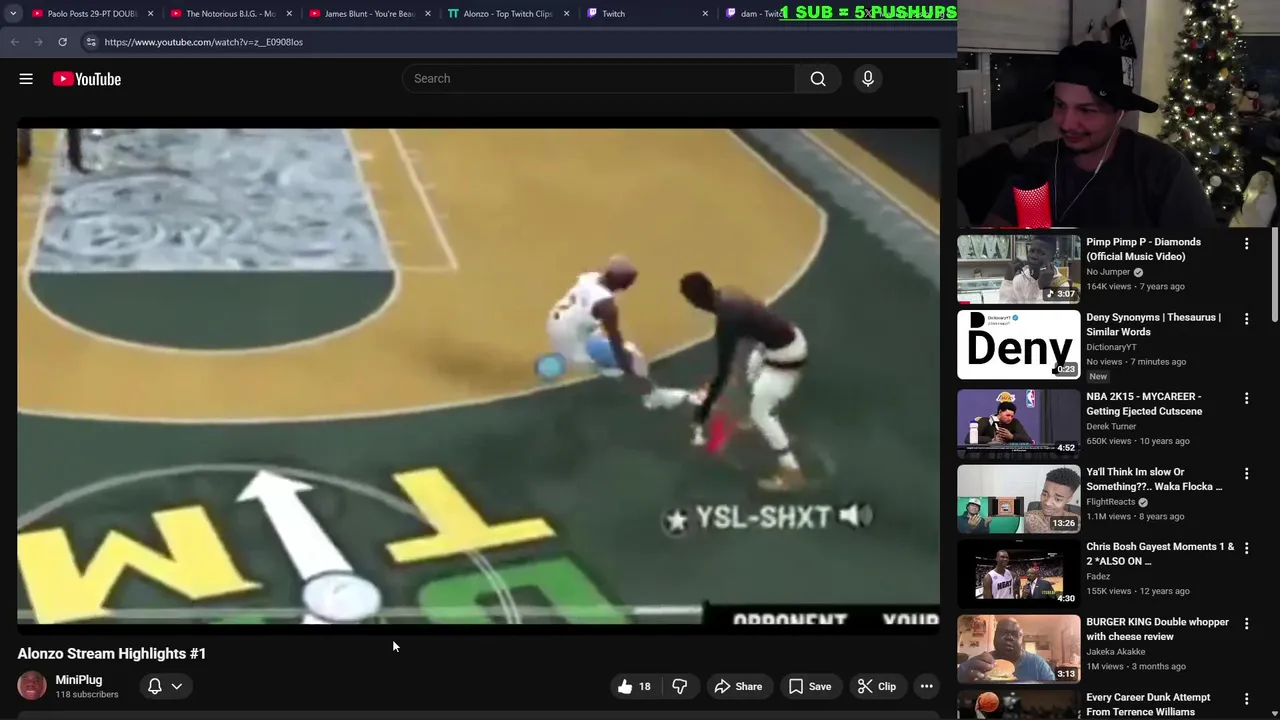Screen dimensions: 1280x720
Task: Open NBA 2K15 MYCAREER title link
Action: 1144,404
